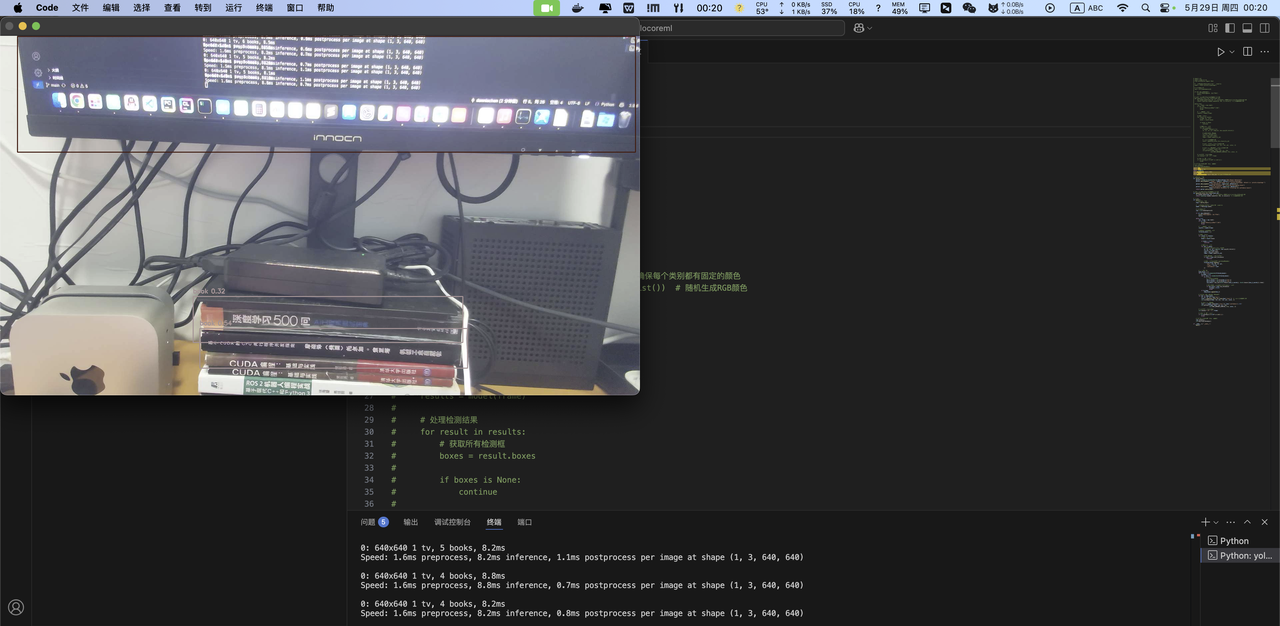Click the command center search field
The height and width of the screenshot is (626, 1280).
tap(740, 28)
